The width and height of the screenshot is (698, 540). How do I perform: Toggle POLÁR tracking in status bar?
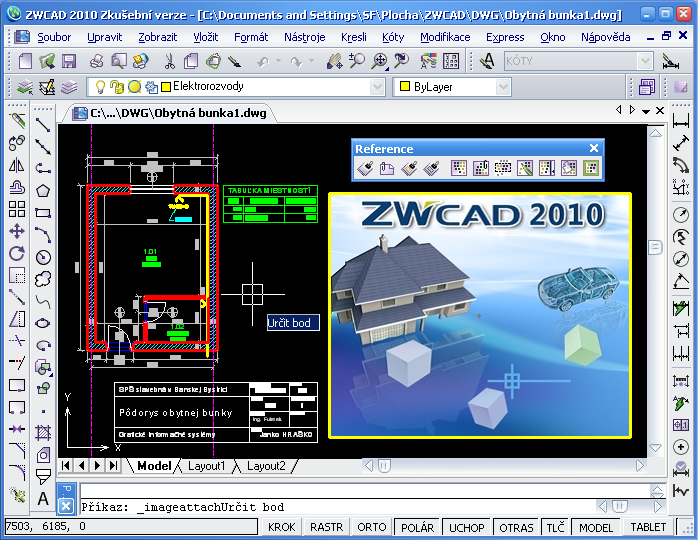[416, 527]
